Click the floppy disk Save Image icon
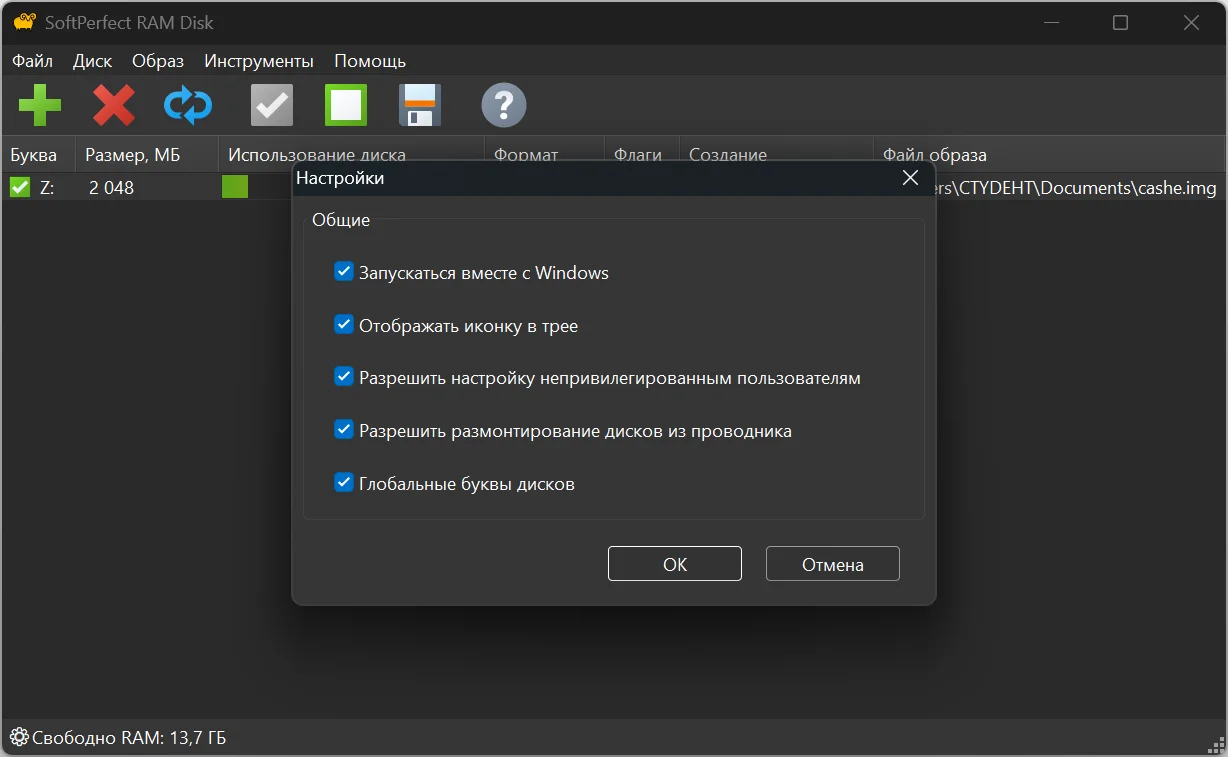This screenshot has height=757, width=1228. tap(420, 105)
